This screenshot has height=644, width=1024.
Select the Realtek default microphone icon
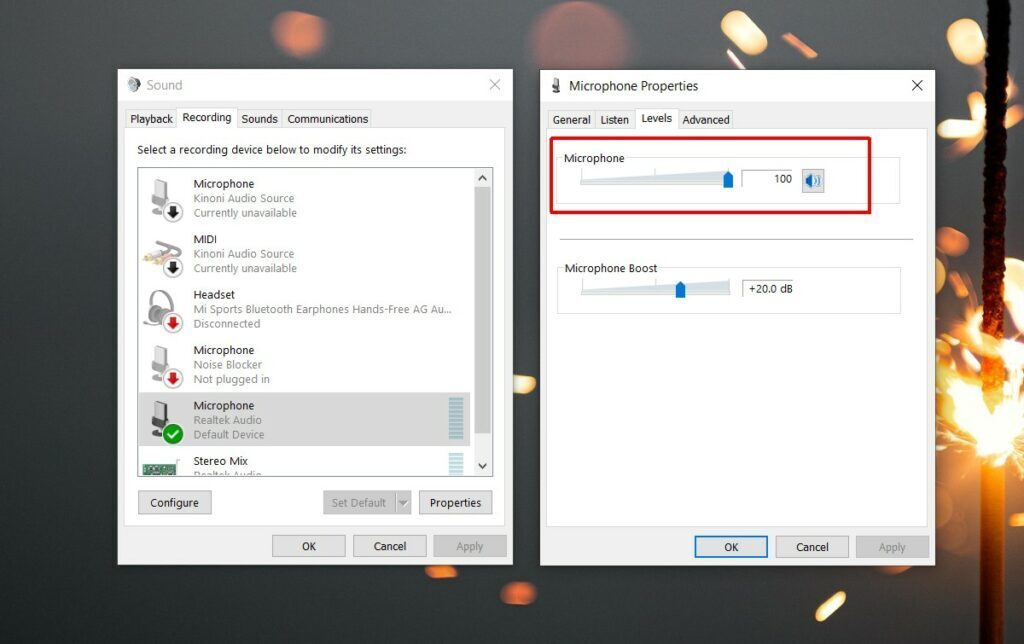(162, 419)
